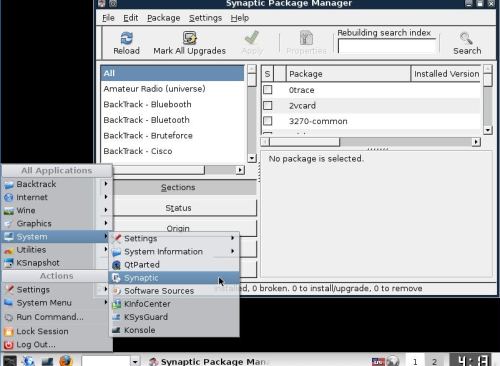Click the US keyboard layout flag icon

tap(378, 362)
